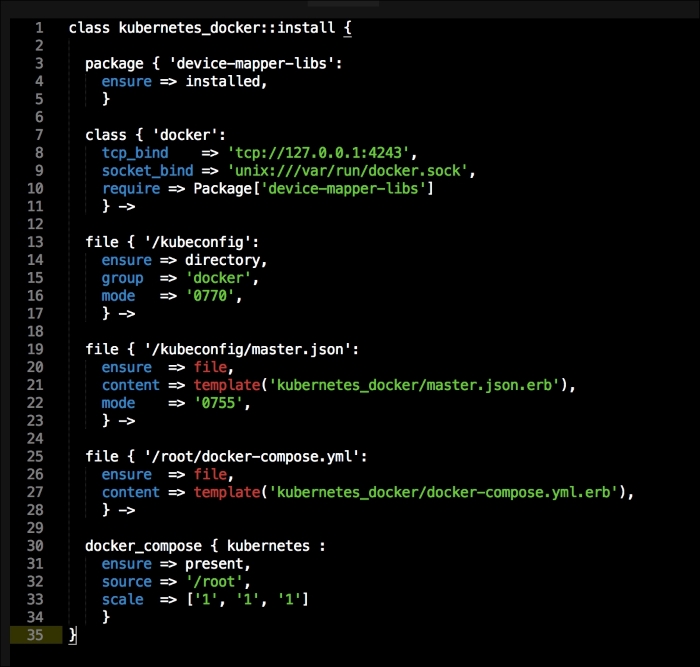Click the require keyword on line 10
Image resolution: width=700 pixels, height=667 pixels.
pyautogui.click(x=130, y=189)
